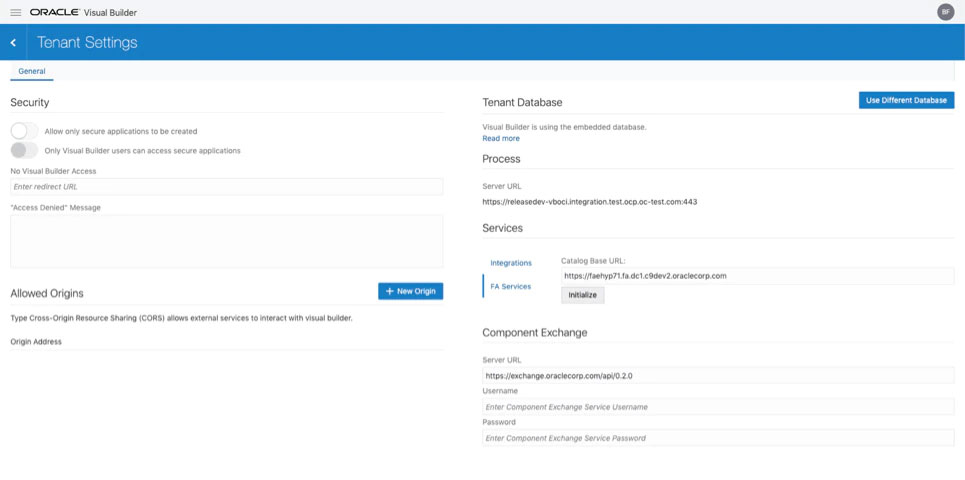
Task: Click the Security section heading
Action: coord(30,103)
